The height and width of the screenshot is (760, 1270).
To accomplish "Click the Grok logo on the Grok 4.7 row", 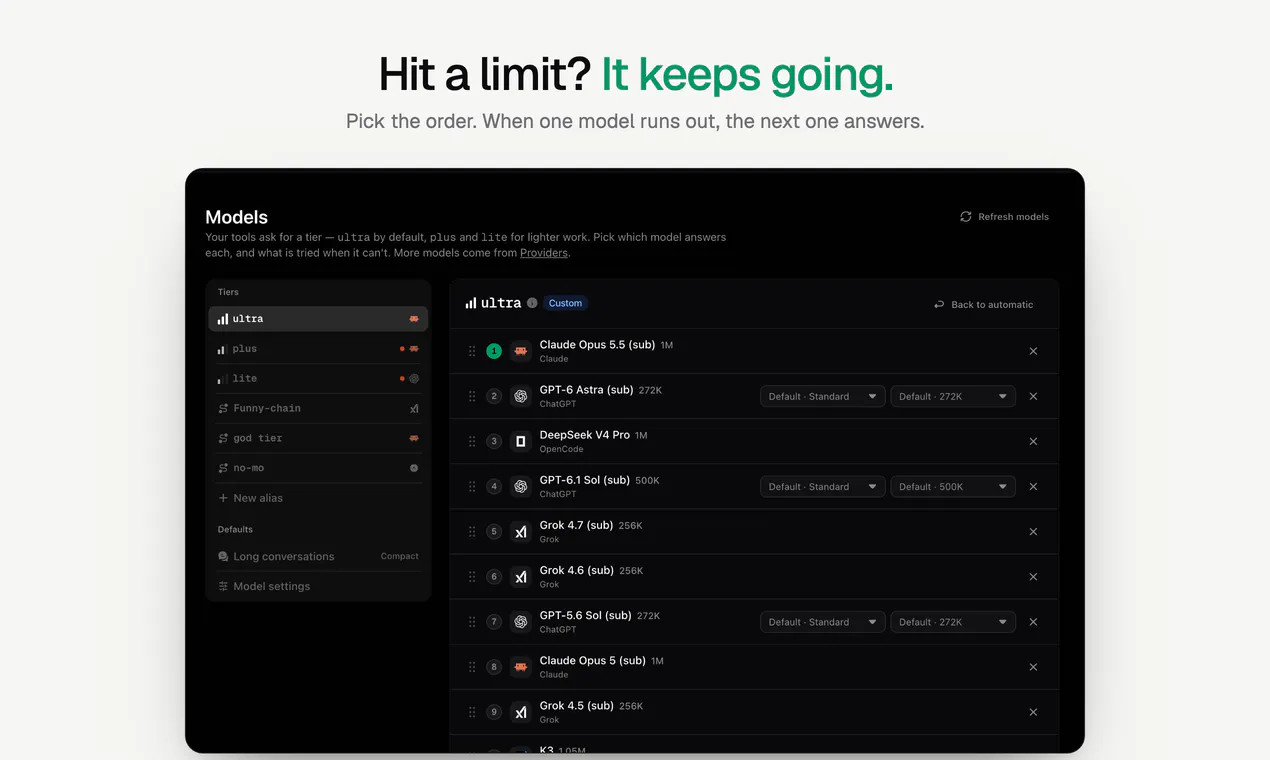I will pyautogui.click(x=520, y=532).
